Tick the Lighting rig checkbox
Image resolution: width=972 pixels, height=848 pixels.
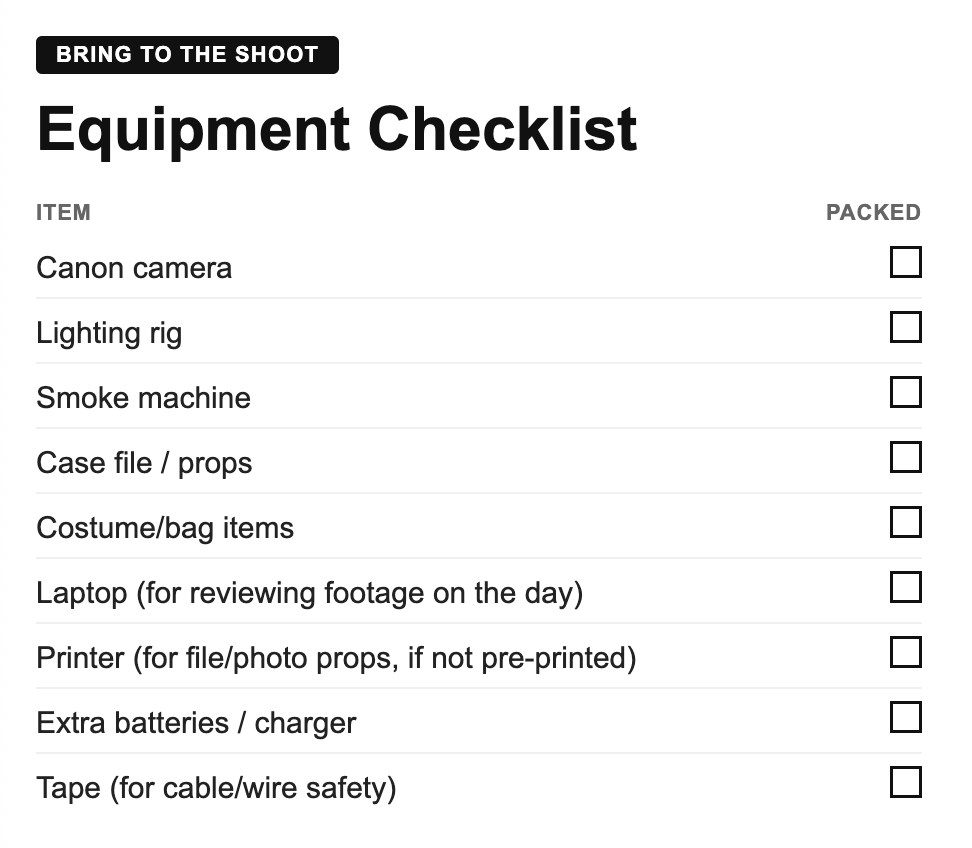(906, 327)
